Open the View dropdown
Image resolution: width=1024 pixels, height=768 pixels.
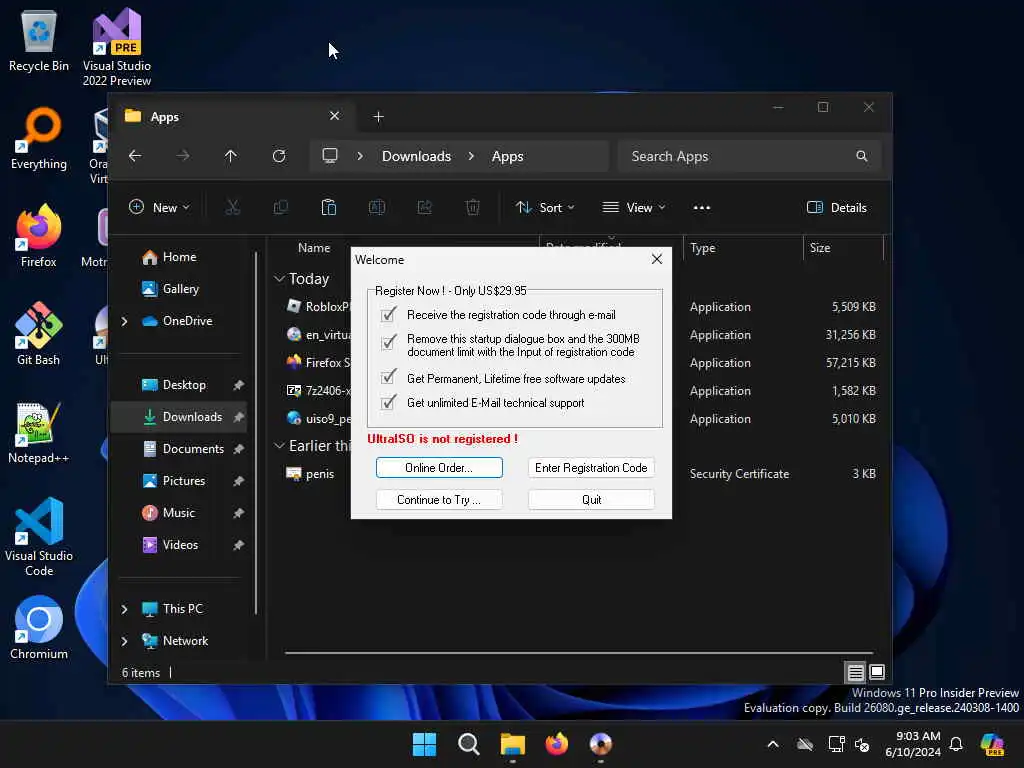[633, 208]
